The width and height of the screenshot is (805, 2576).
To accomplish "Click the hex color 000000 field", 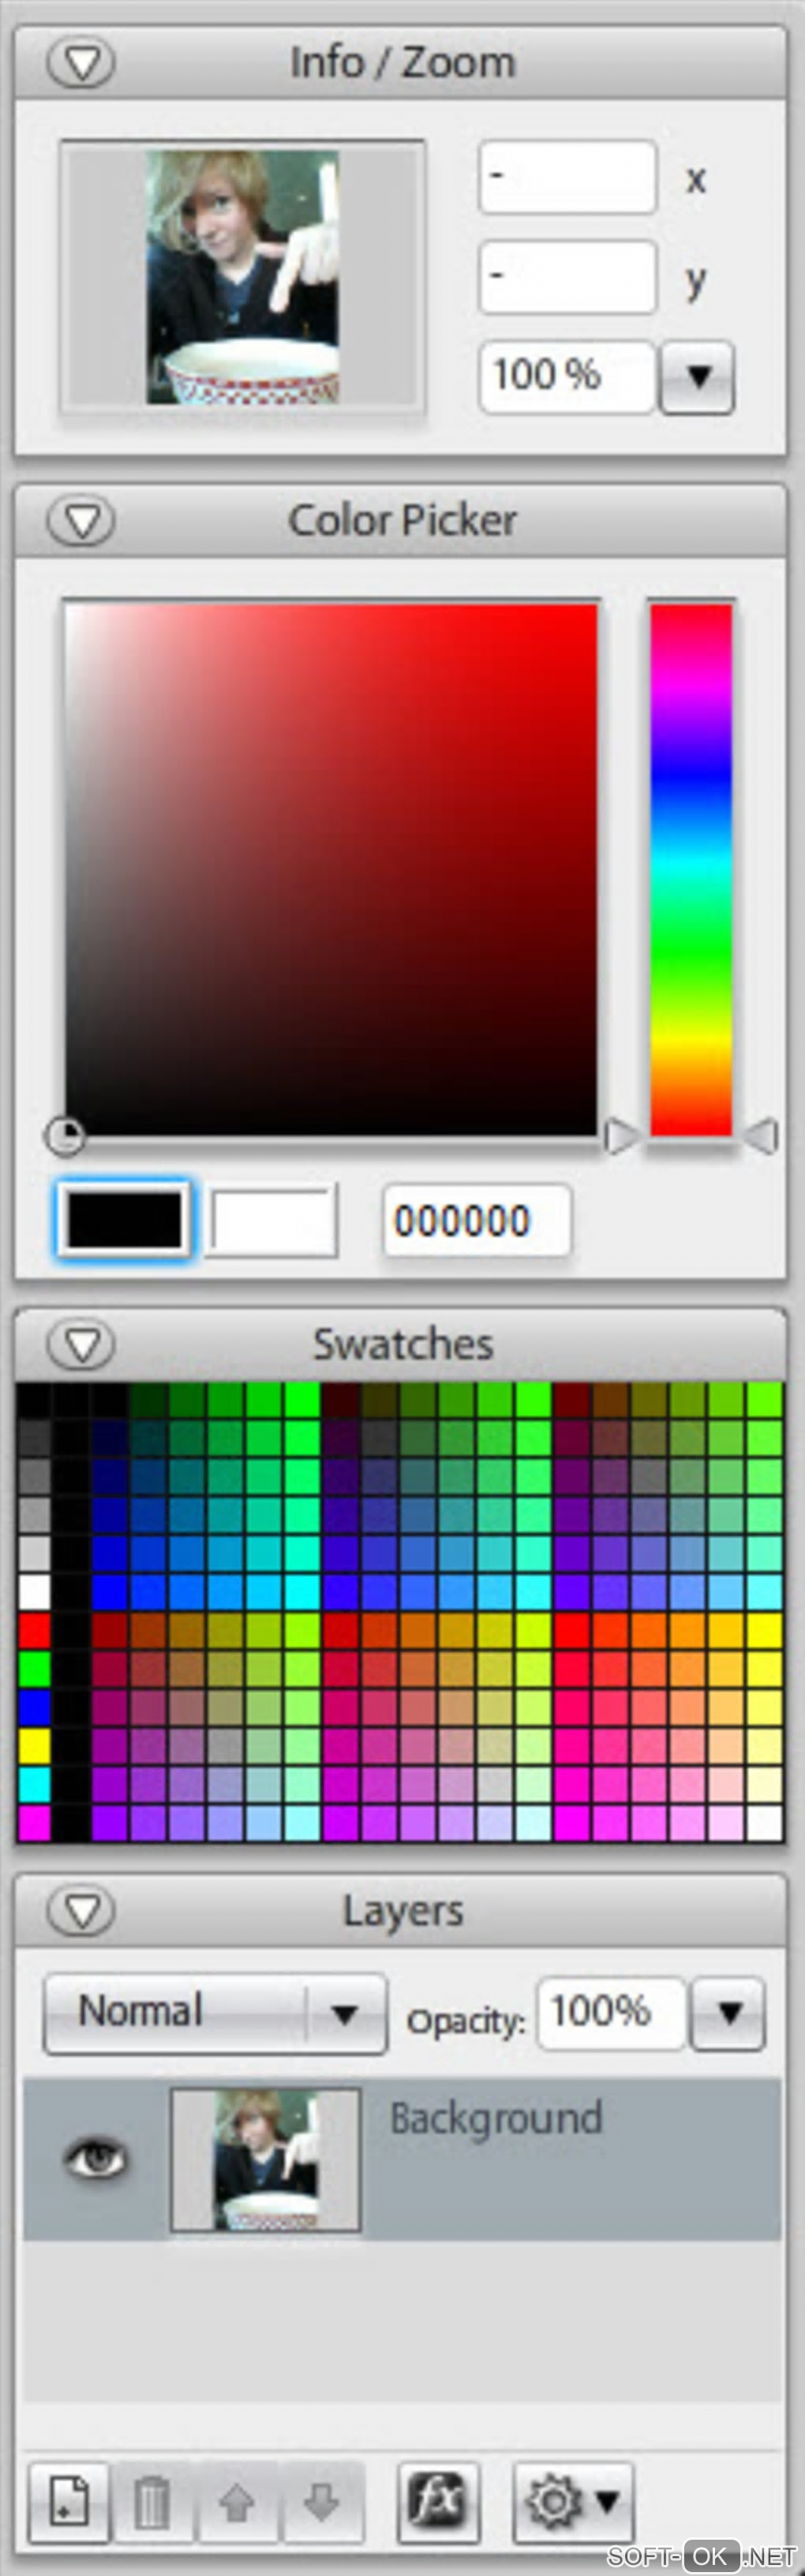I will coord(476,1220).
